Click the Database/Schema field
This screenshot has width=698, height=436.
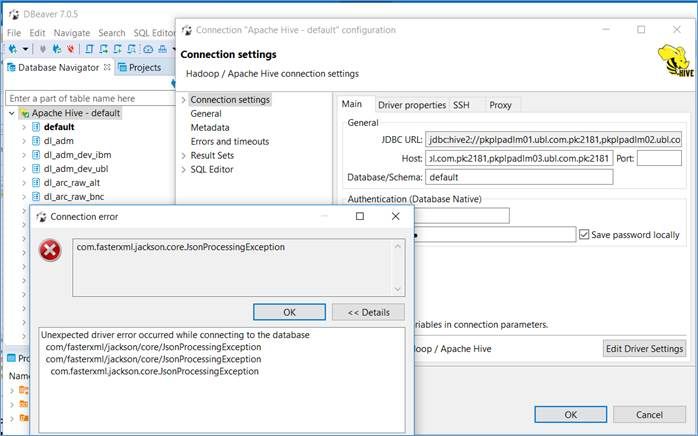(x=519, y=177)
